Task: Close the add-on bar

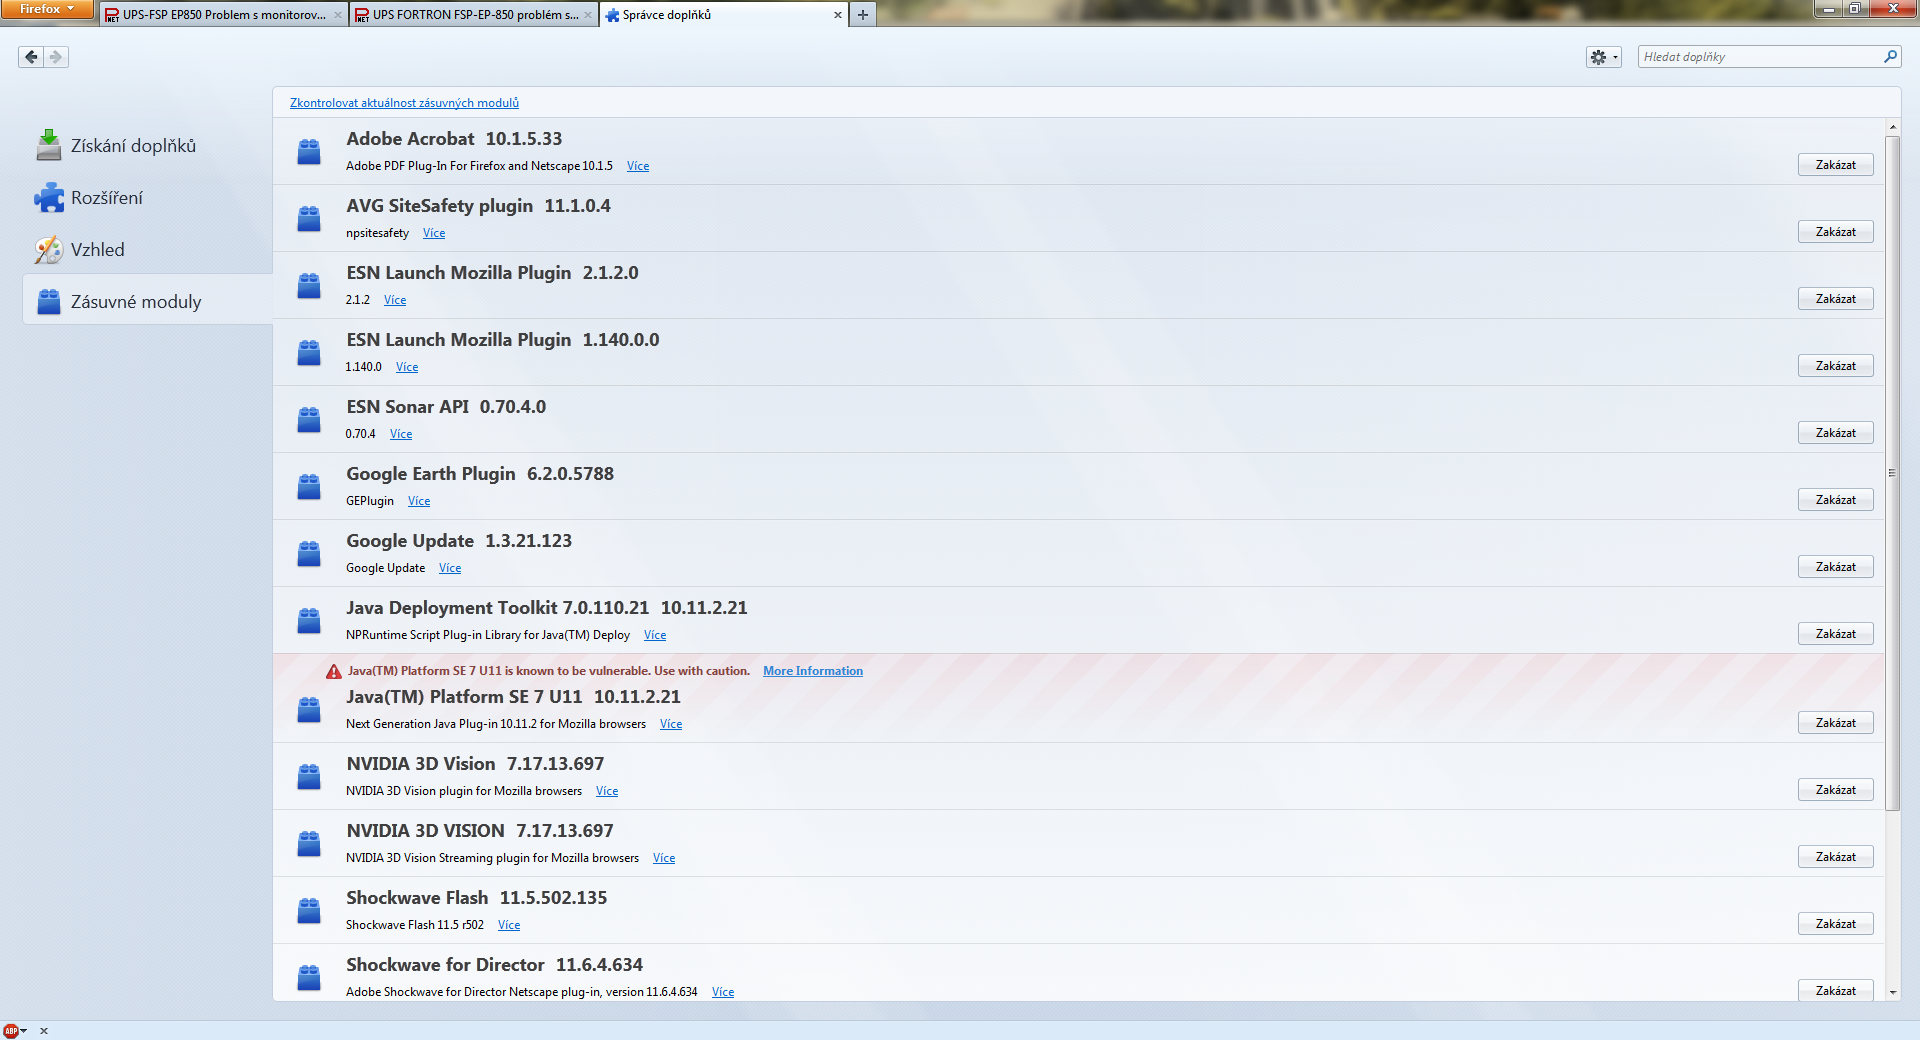Action: (x=44, y=1031)
